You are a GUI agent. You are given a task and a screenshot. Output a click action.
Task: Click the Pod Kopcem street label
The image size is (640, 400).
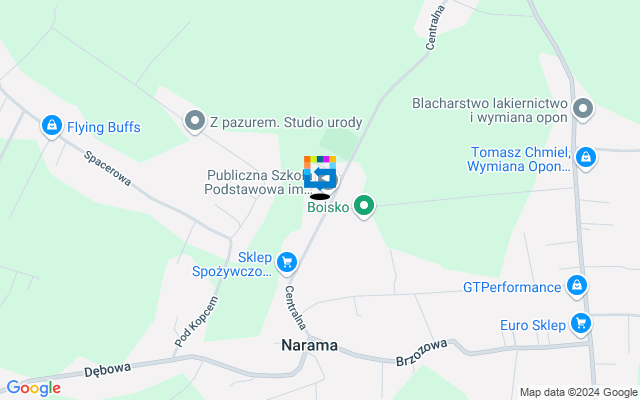coord(196,322)
